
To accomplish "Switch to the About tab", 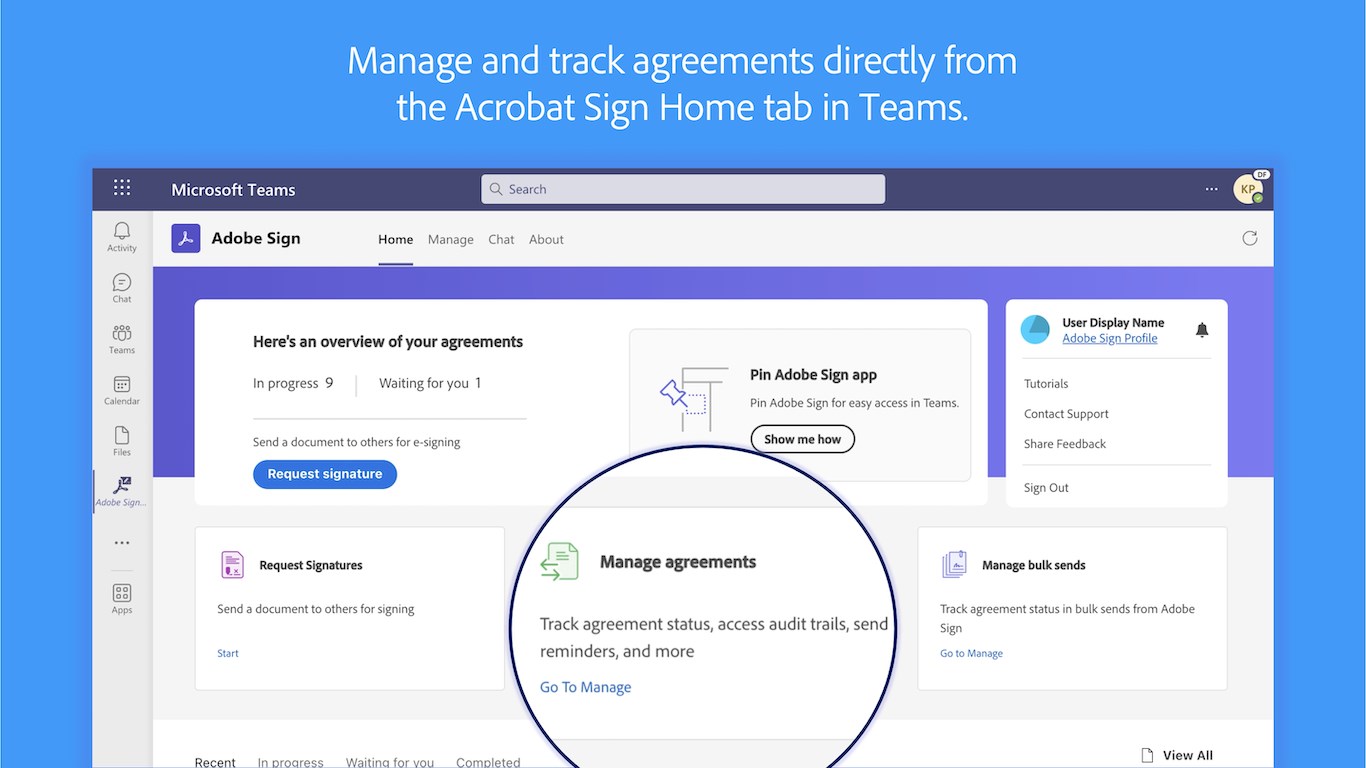I will (x=546, y=239).
